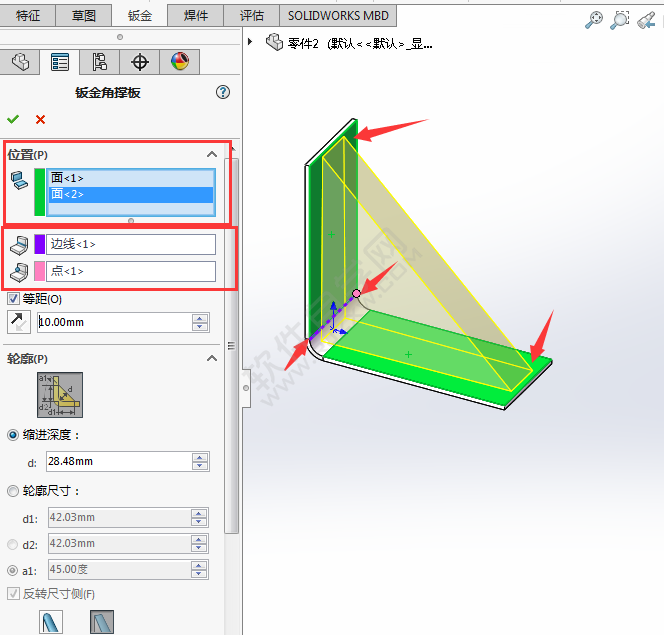Image resolution: width=664 pixels, height=635 pixels.
Task: Select the d2 radio button
Action: [x=13, y=544]
